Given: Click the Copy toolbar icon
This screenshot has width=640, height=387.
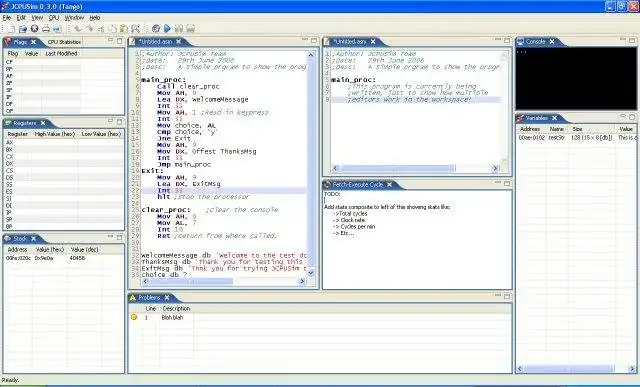Looking at the screenshot, I should 112,29.
